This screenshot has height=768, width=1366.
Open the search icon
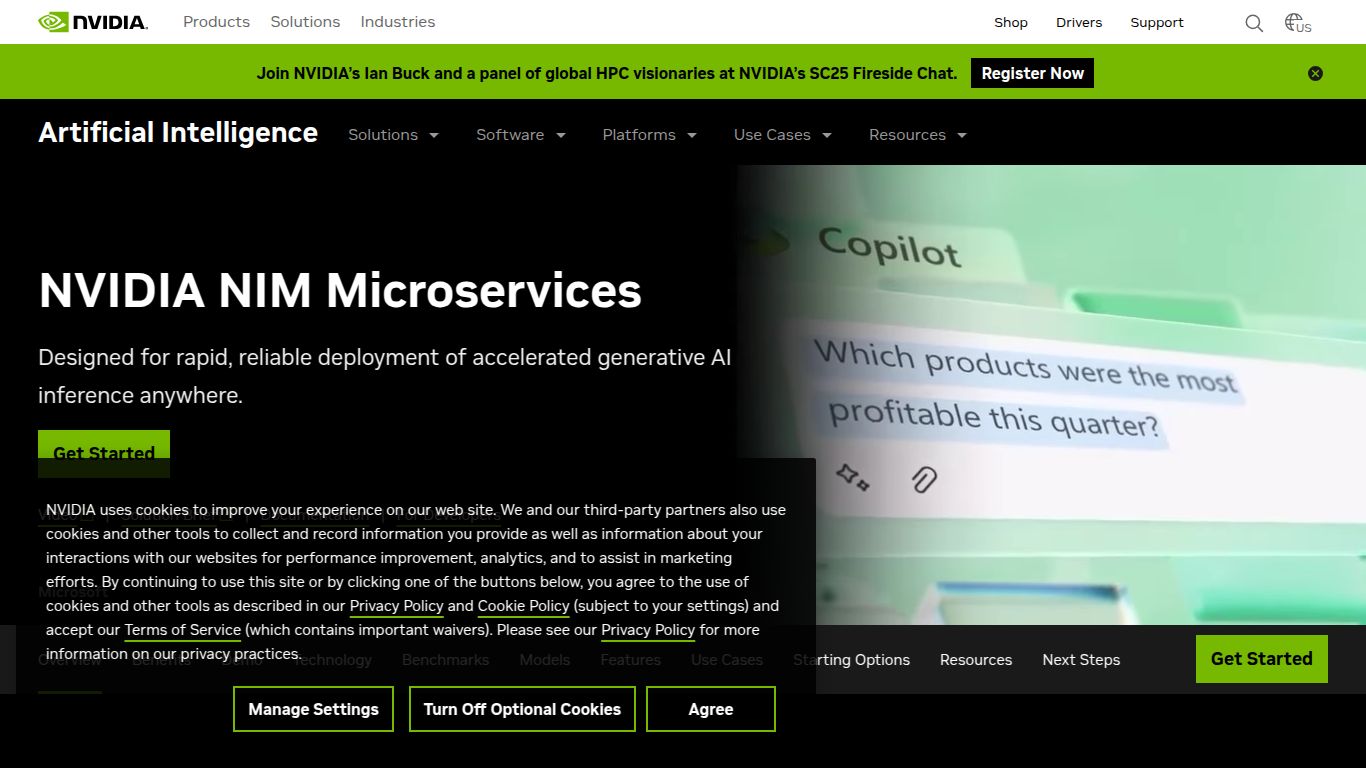(1254, 22)
